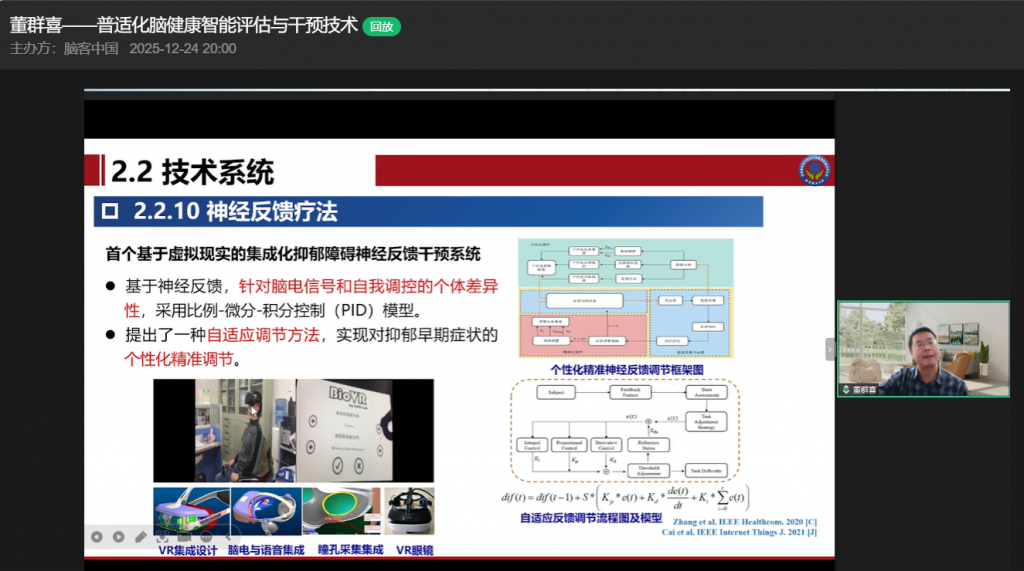Select the pen annotation tool icon
Viewport: 1024px width, 571px height.
tap(141, 537)
